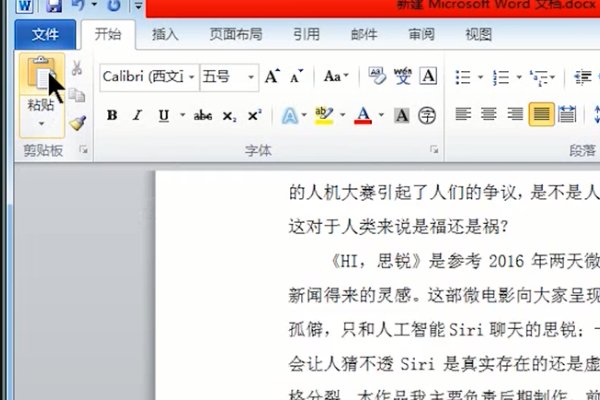Open the 字体 dialog launcher
The height and width of the screenshot is (400, 600).
(434, 150)
